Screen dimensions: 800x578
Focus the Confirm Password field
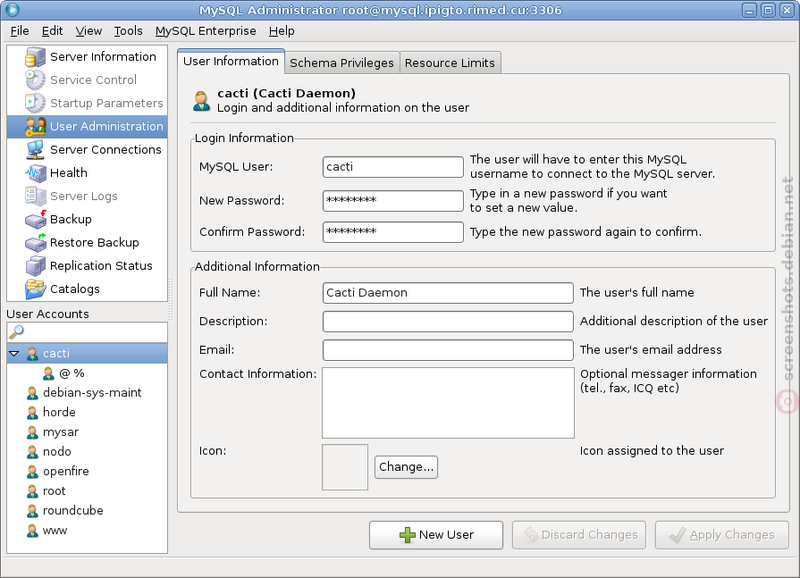(393, 232)
